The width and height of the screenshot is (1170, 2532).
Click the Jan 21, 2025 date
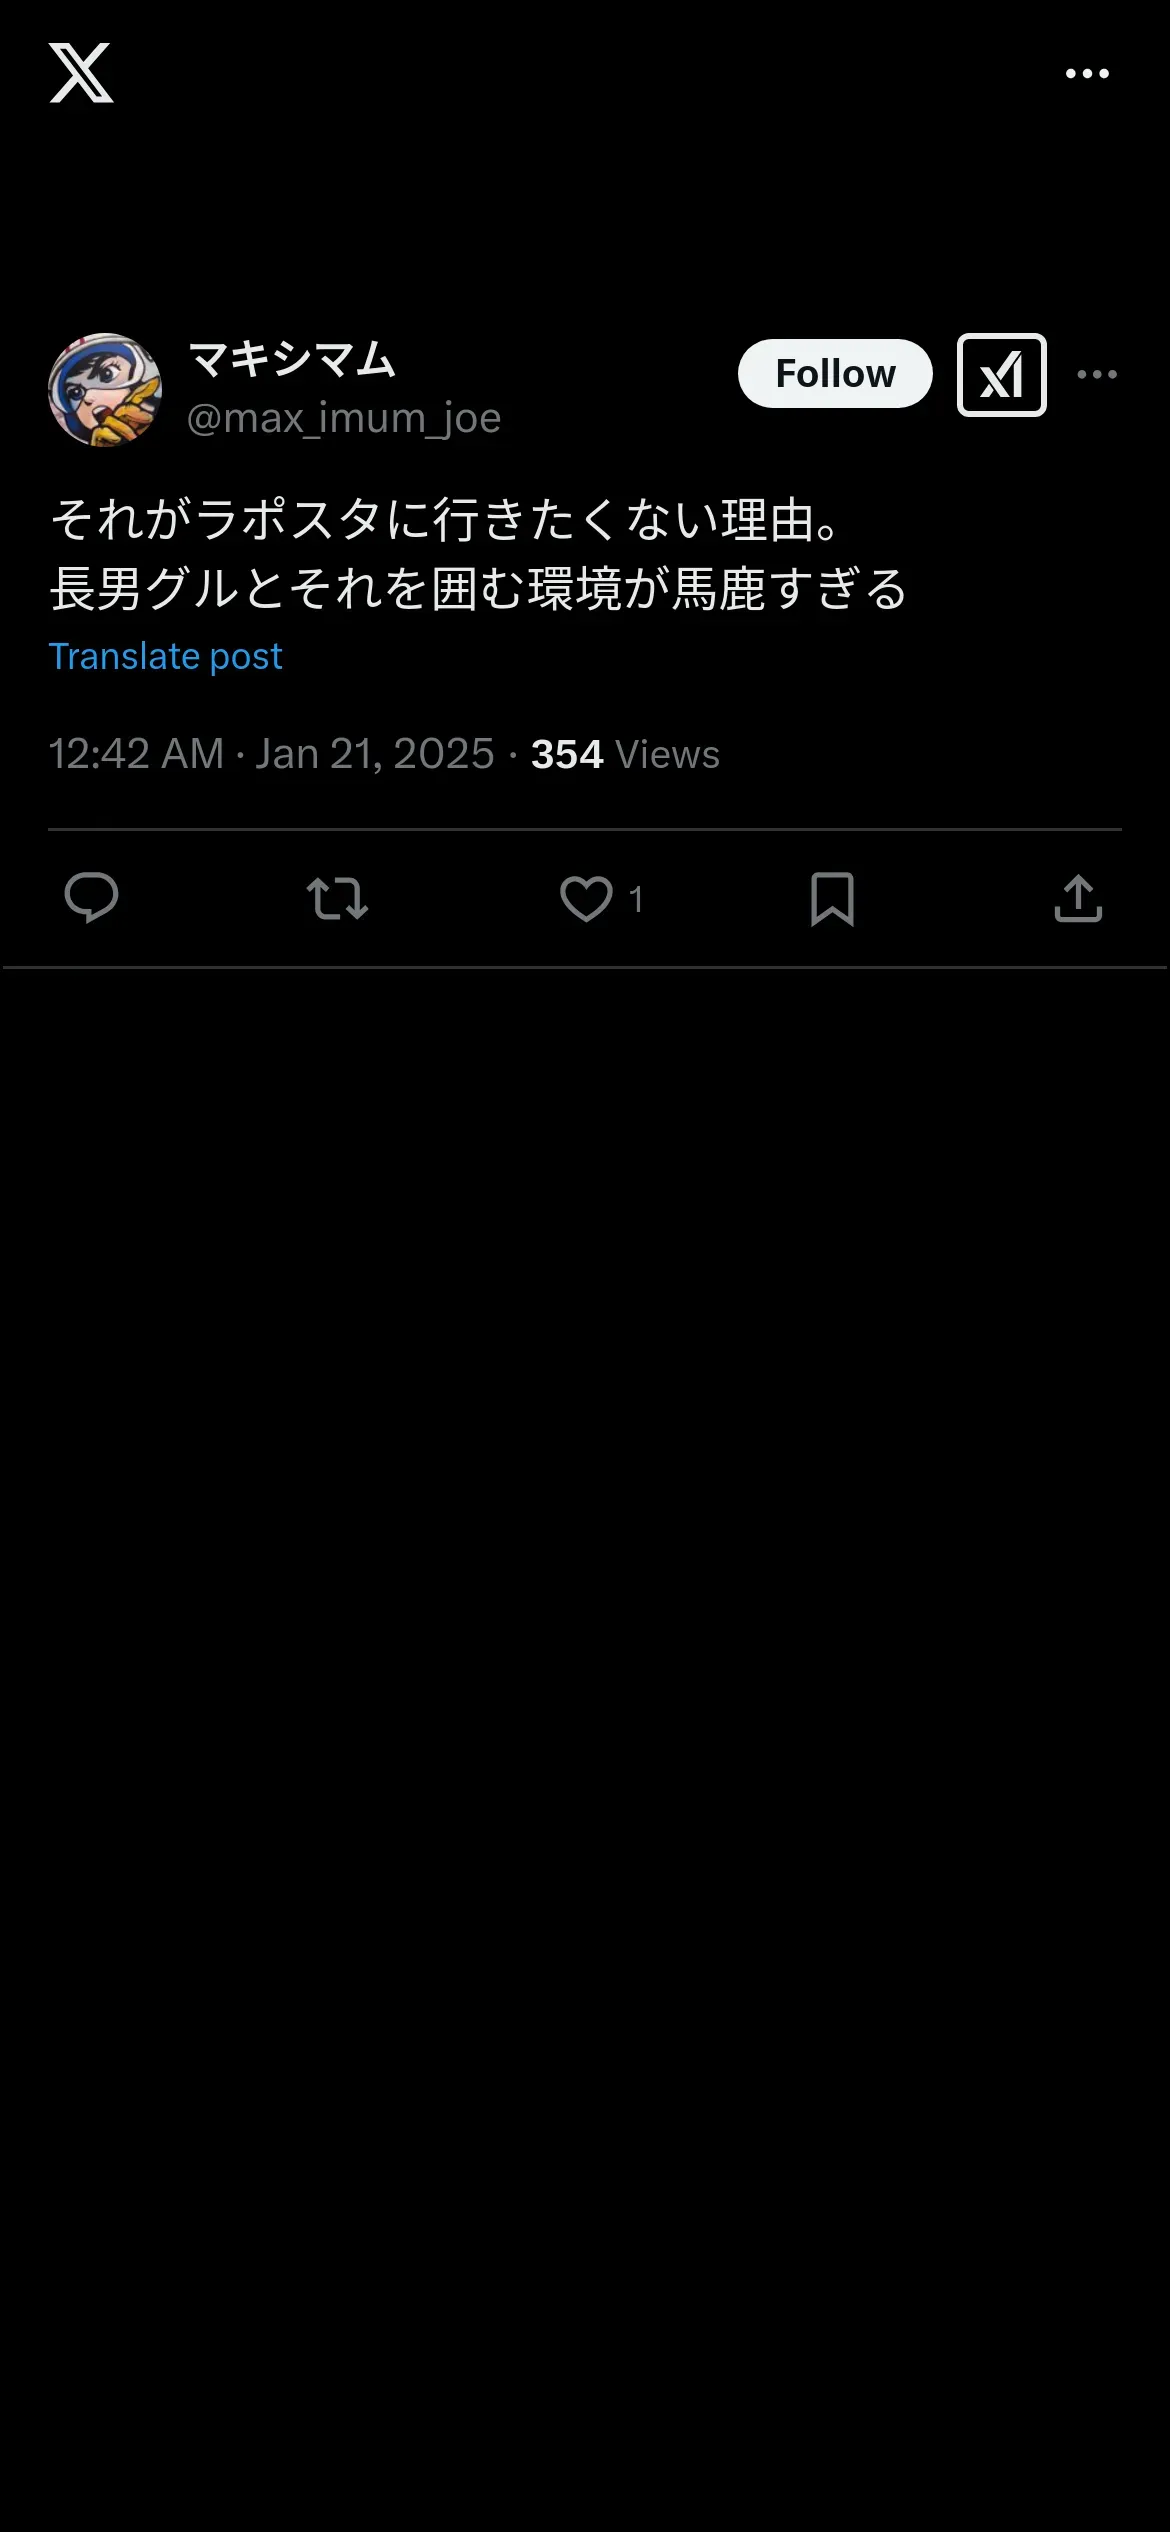point(375,754)
